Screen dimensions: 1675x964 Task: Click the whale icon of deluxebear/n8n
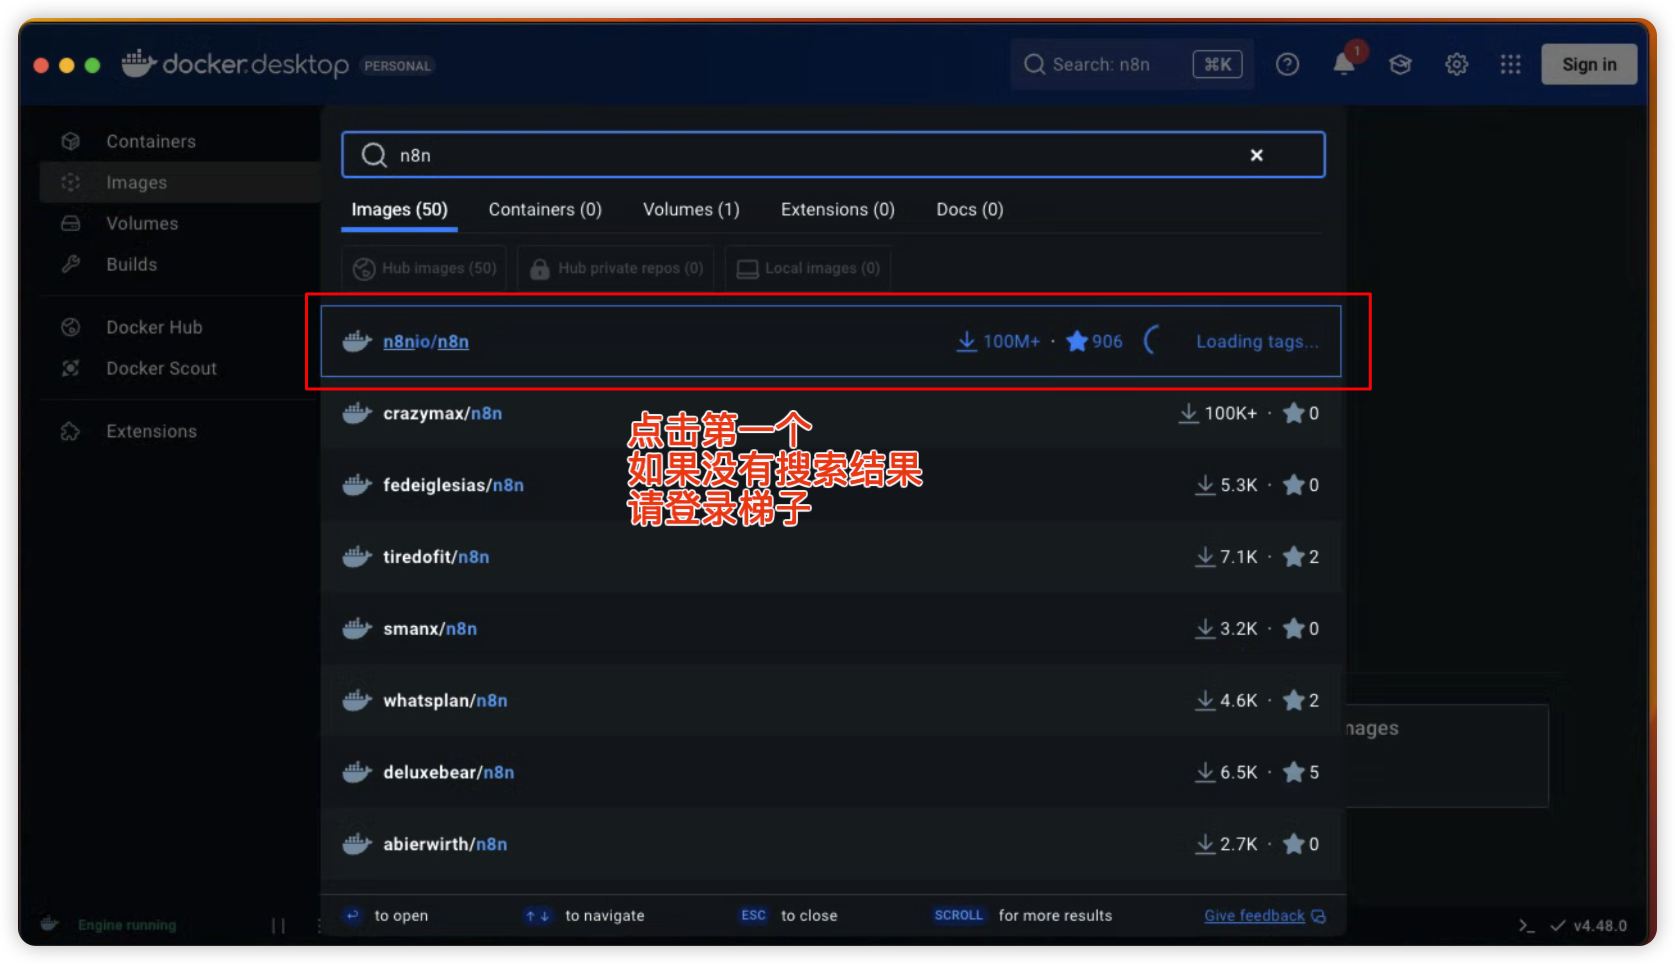[x=357, y=772]
